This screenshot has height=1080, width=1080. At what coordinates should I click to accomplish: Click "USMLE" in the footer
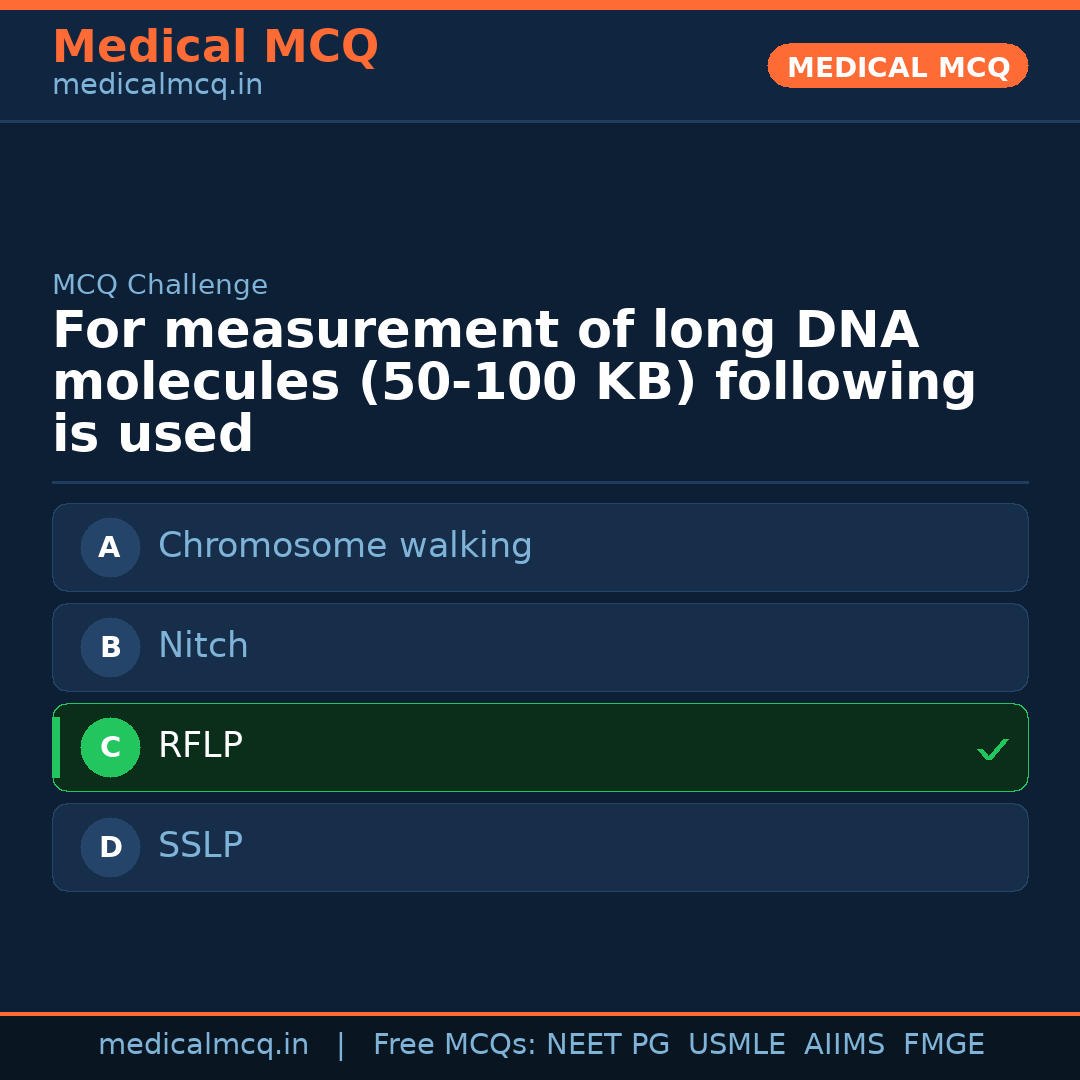point(736,1045)
